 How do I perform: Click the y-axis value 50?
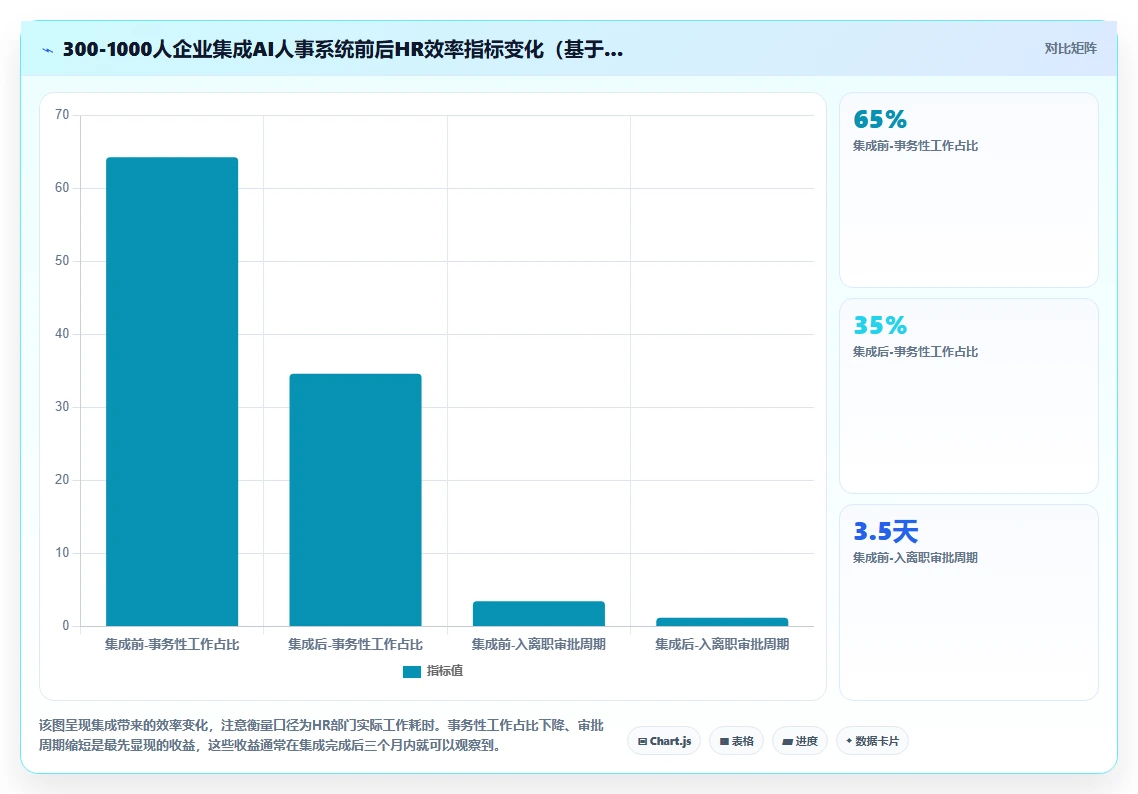coord(62,261)
